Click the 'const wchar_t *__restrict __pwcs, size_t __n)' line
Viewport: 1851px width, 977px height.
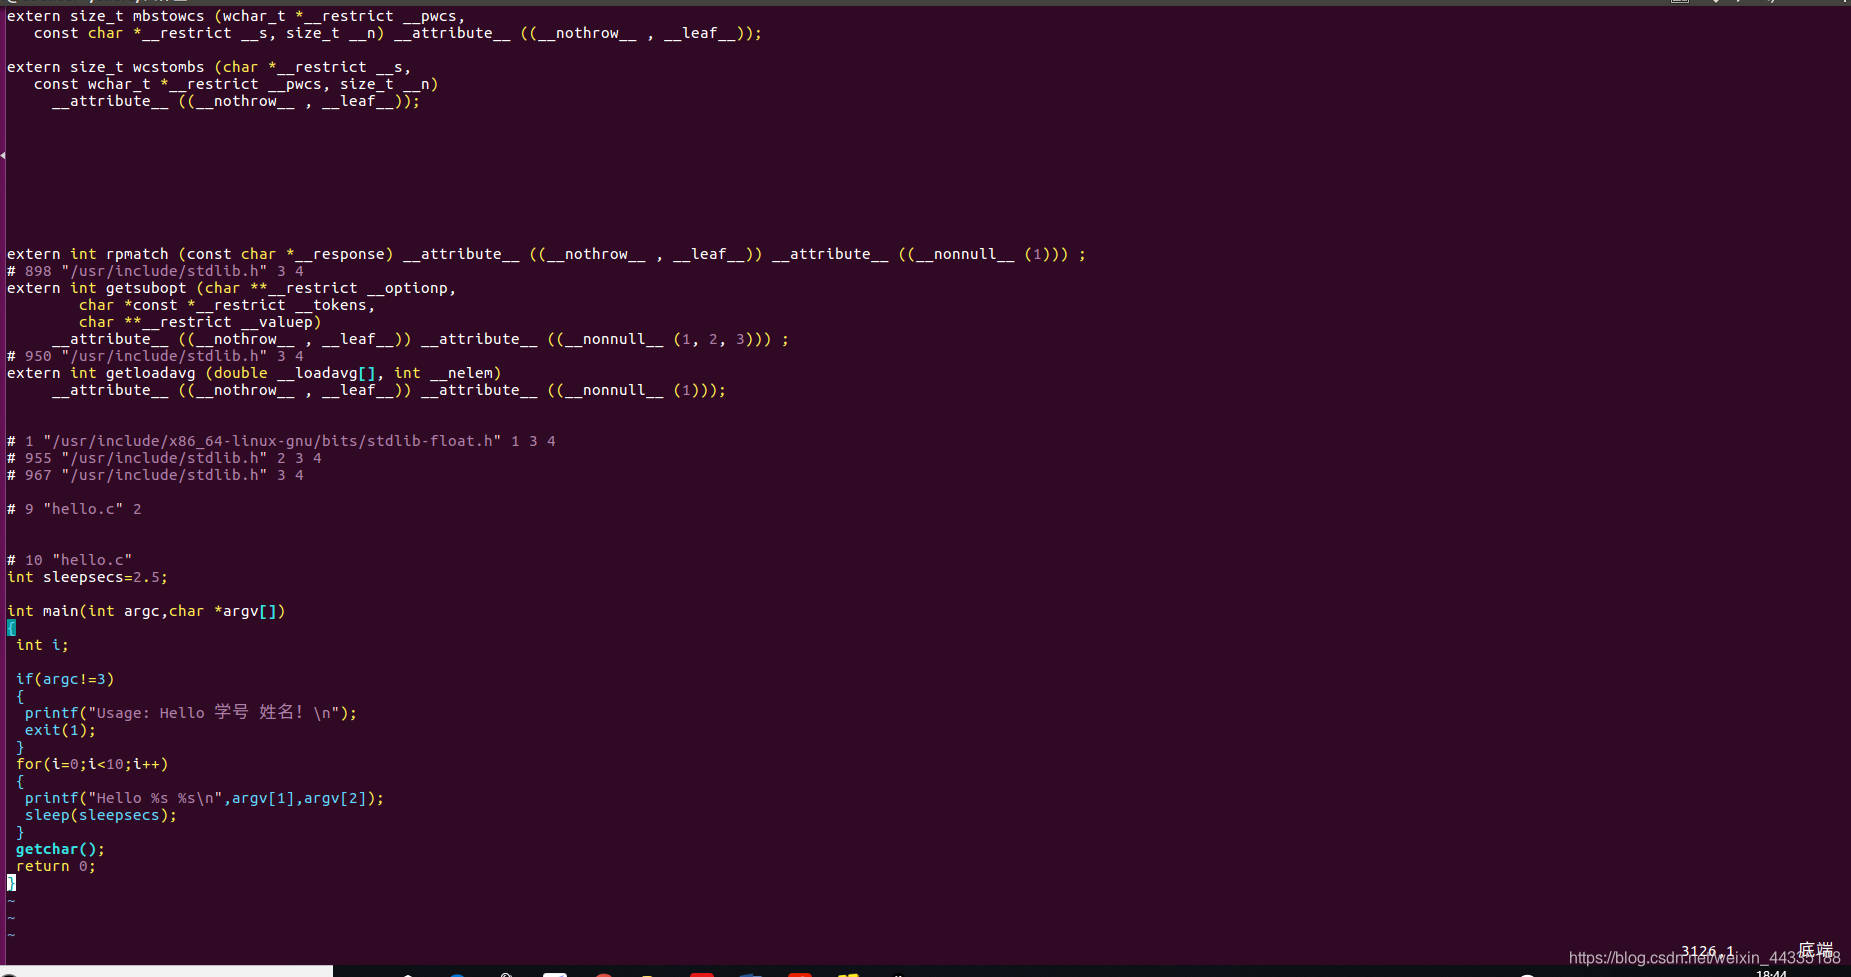[x=236, y=84]
